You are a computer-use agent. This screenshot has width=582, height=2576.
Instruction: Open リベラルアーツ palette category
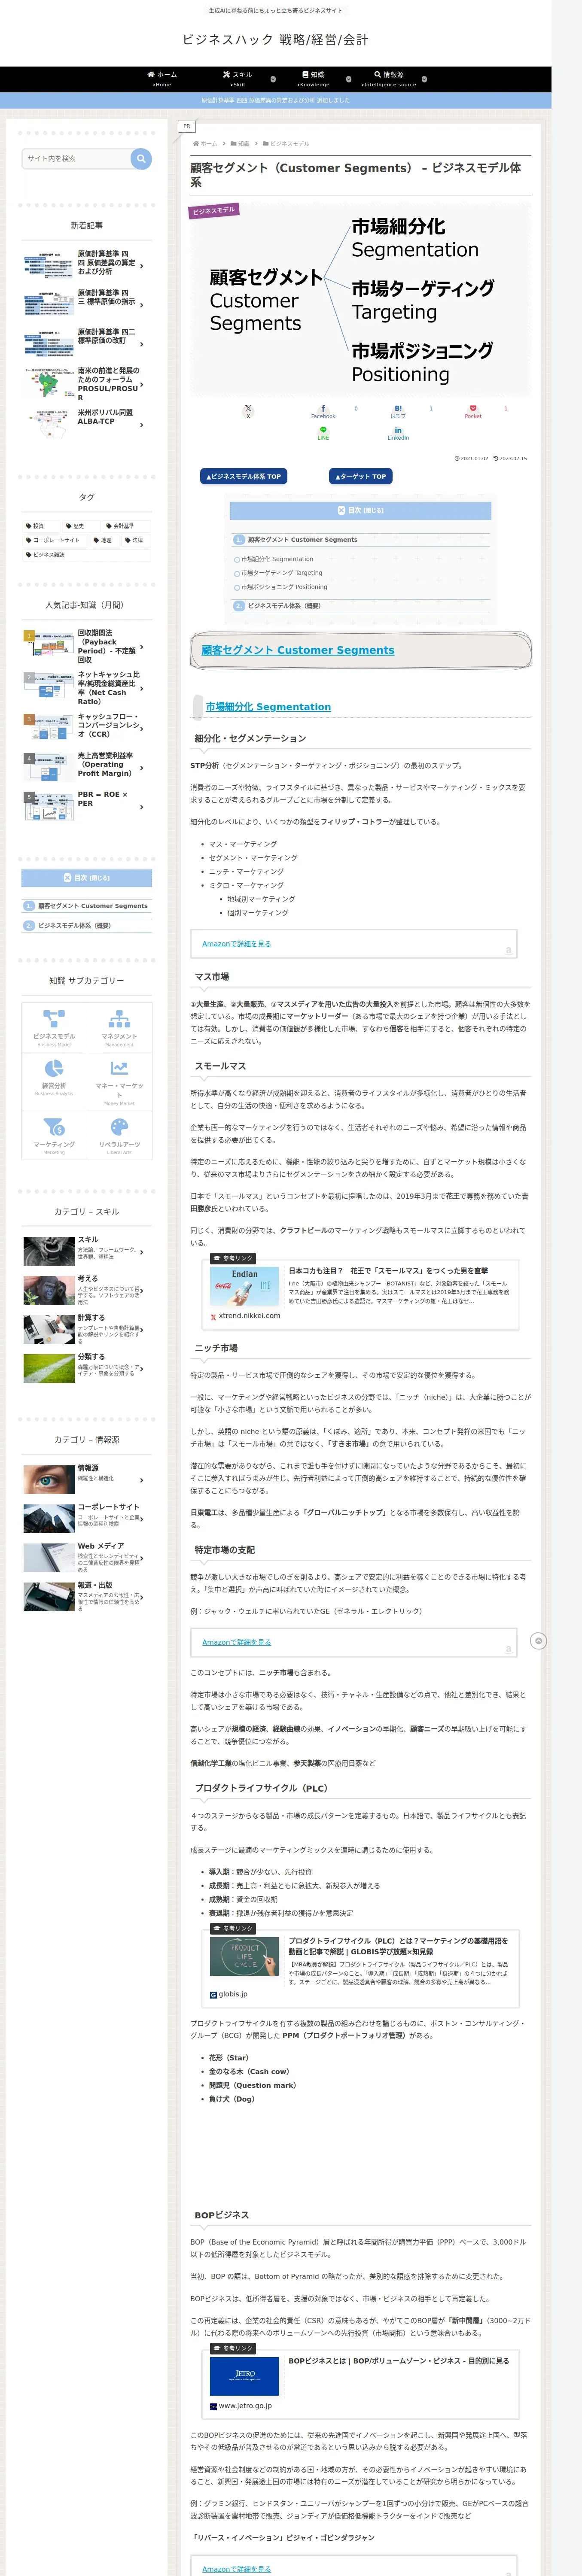click(x=119, y=1135)
